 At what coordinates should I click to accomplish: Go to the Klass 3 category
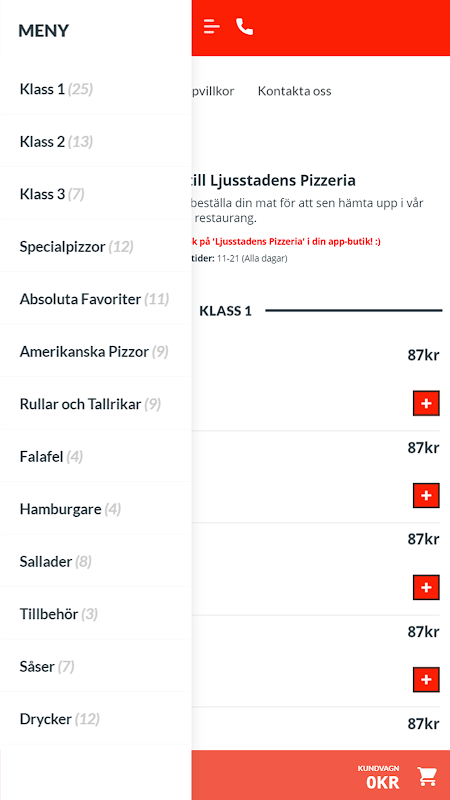(x=95, y=194)
